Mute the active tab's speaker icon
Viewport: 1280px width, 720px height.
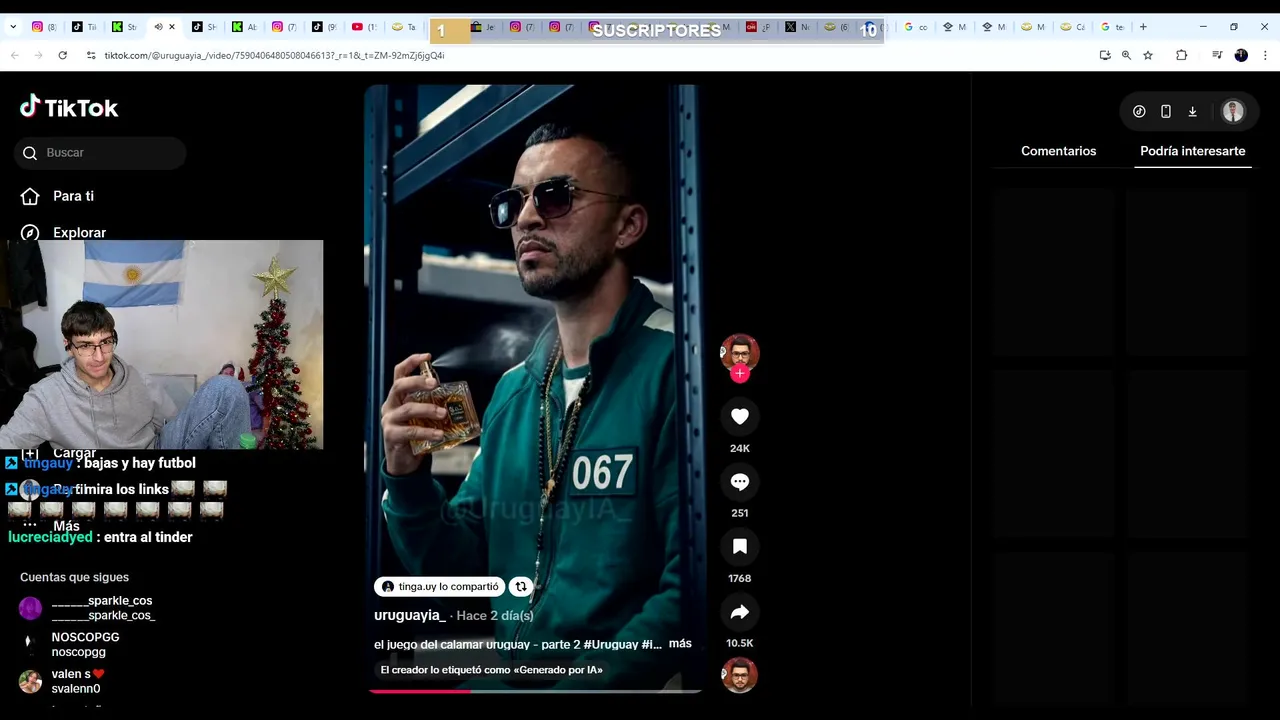(158, 27)
